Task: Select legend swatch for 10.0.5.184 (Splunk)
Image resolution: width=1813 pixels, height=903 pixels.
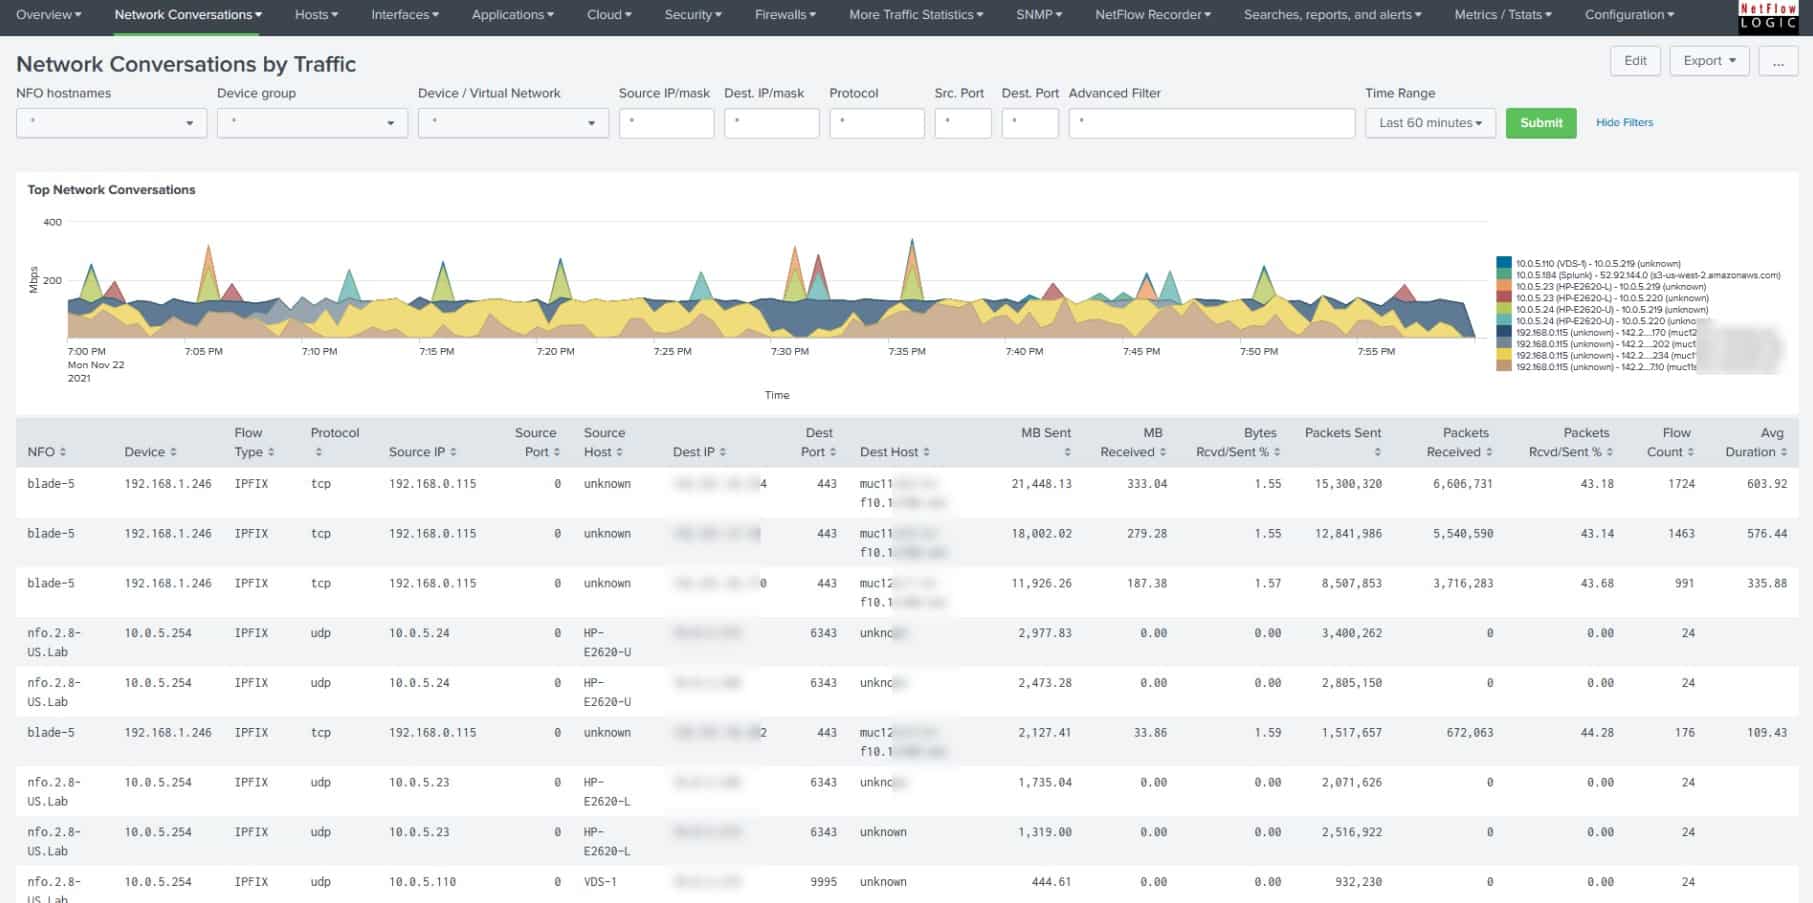Action: (x=1504, y=275)
